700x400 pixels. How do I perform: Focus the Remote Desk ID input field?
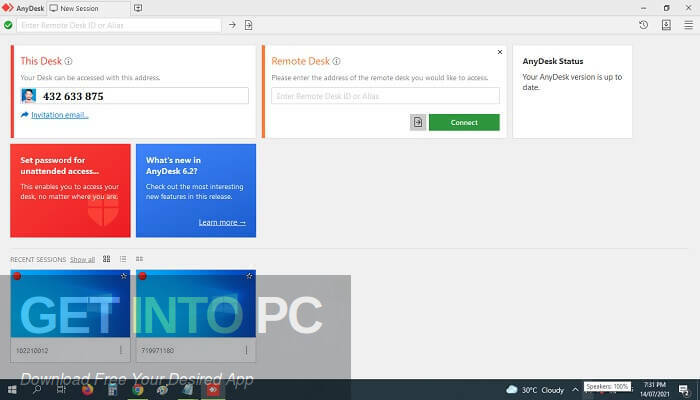385,96
